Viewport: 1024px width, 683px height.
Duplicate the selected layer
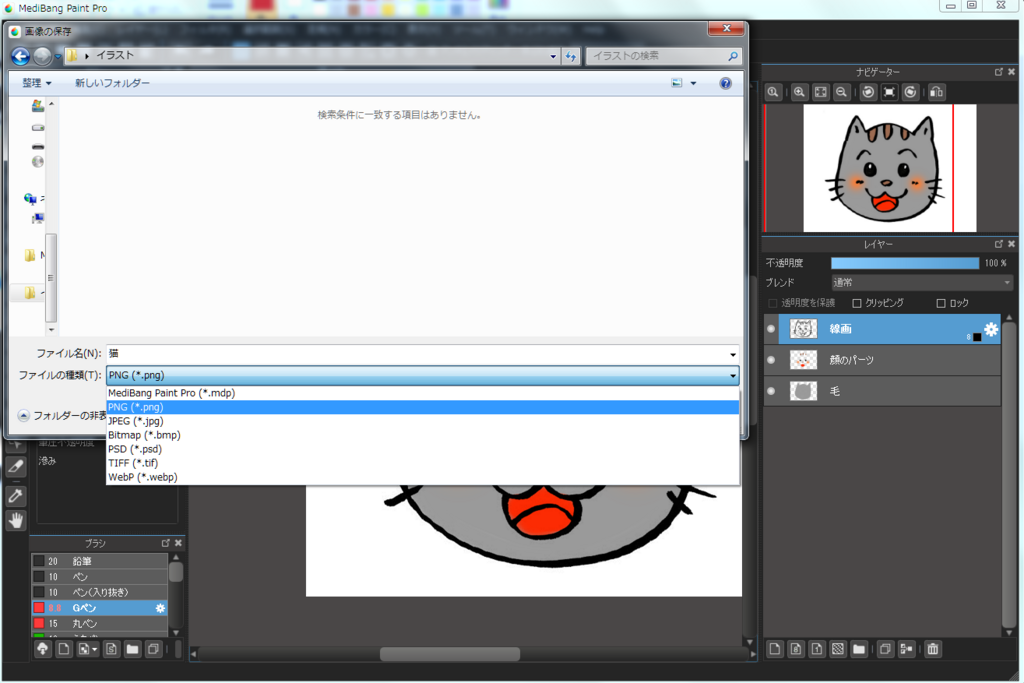[x=885, y=648]
